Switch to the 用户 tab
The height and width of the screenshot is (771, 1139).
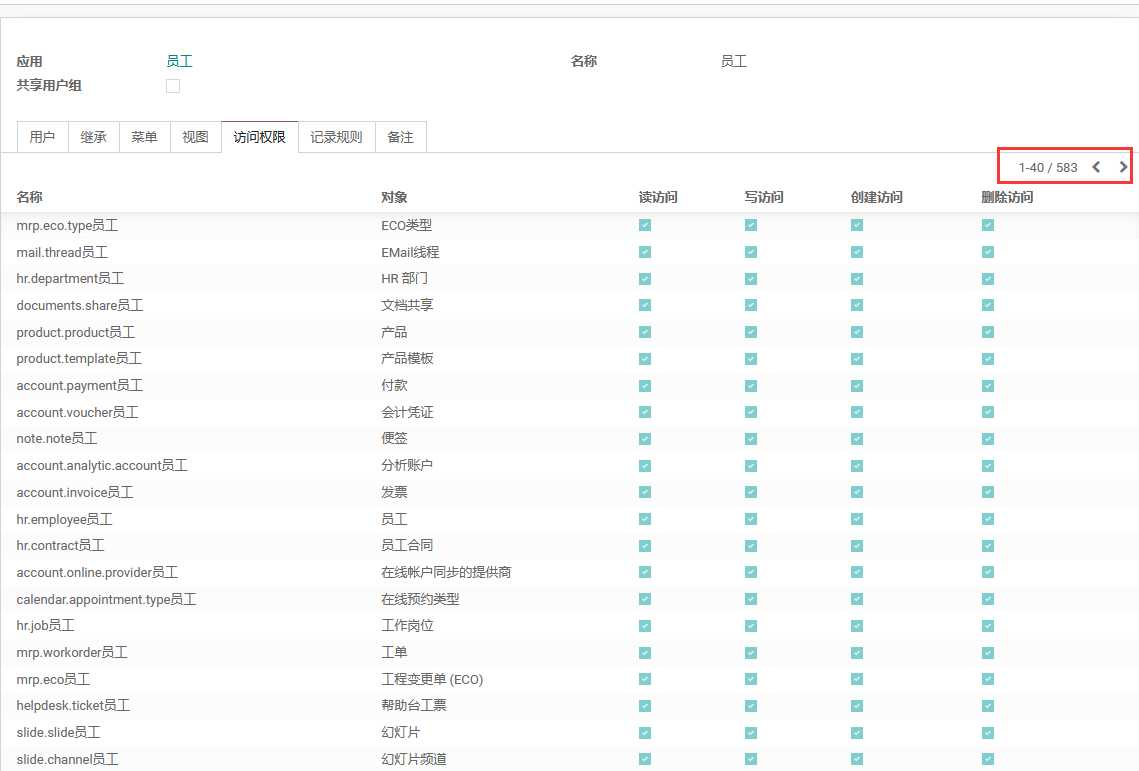[x=42, y=137]
